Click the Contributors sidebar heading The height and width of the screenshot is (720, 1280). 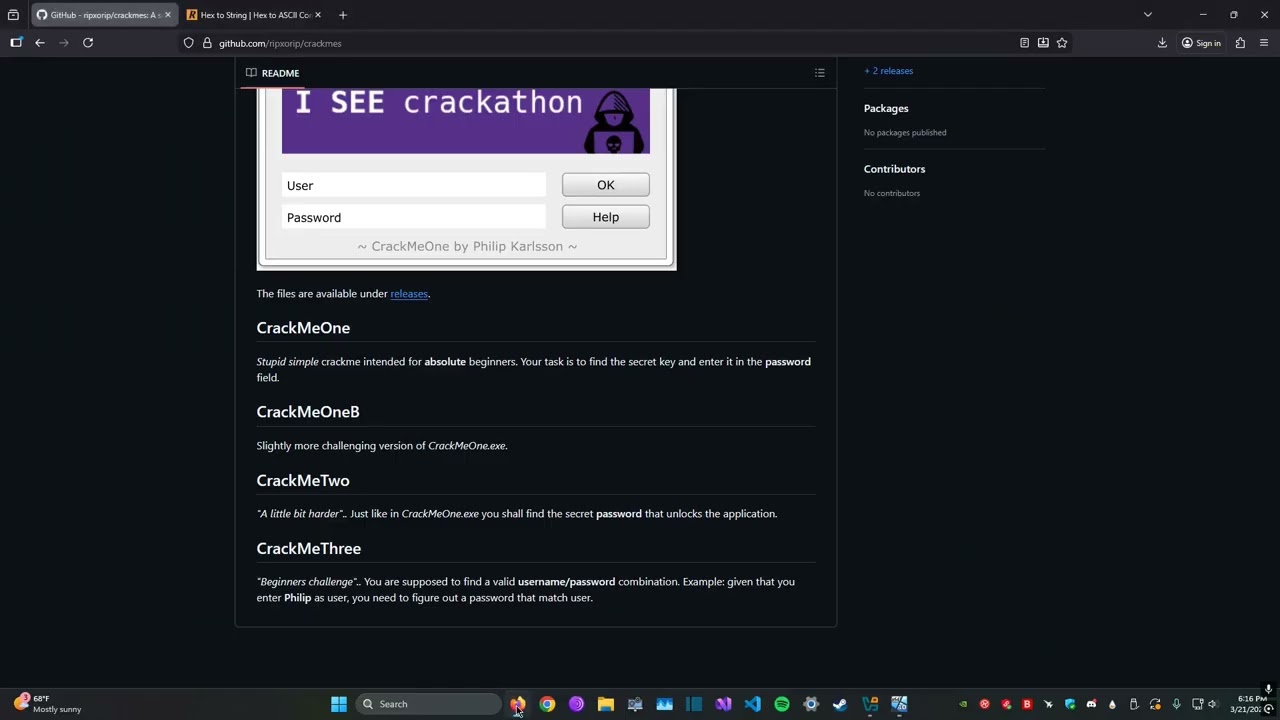[895, 169]
